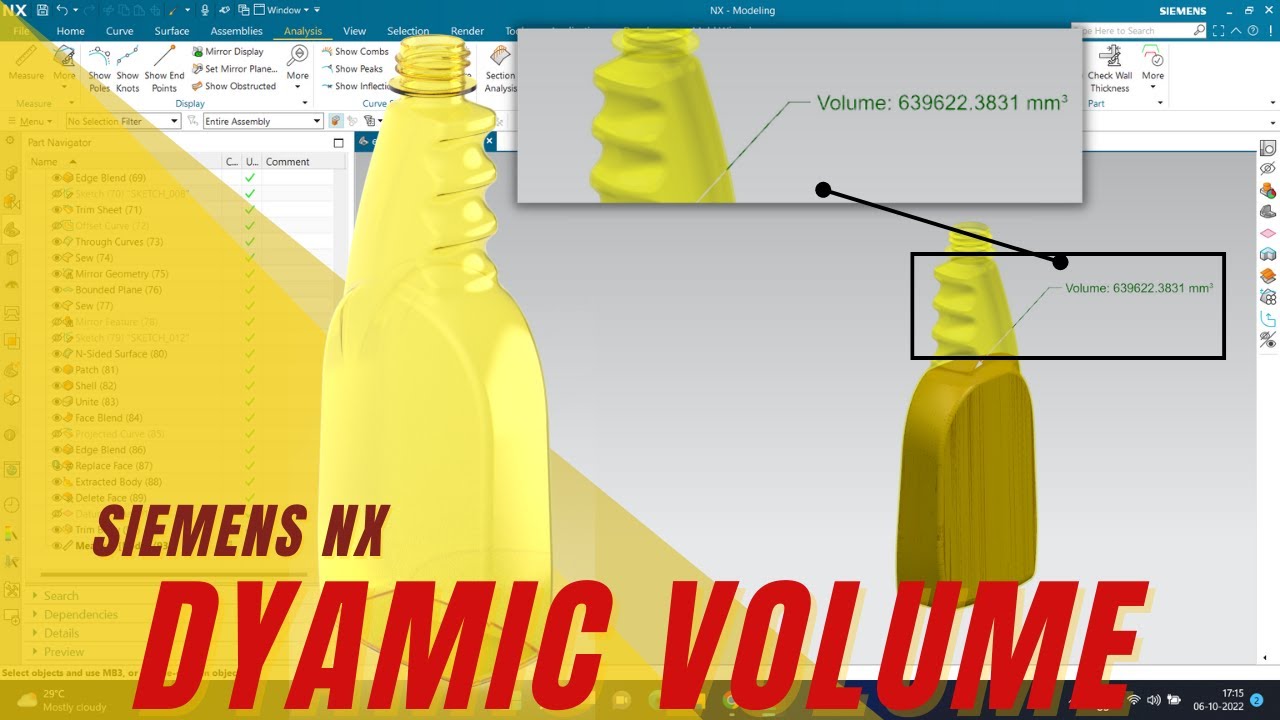Screen dimensions: 1280x720
Task: Click the Show Combs command
Action: [x=355, y=52]
